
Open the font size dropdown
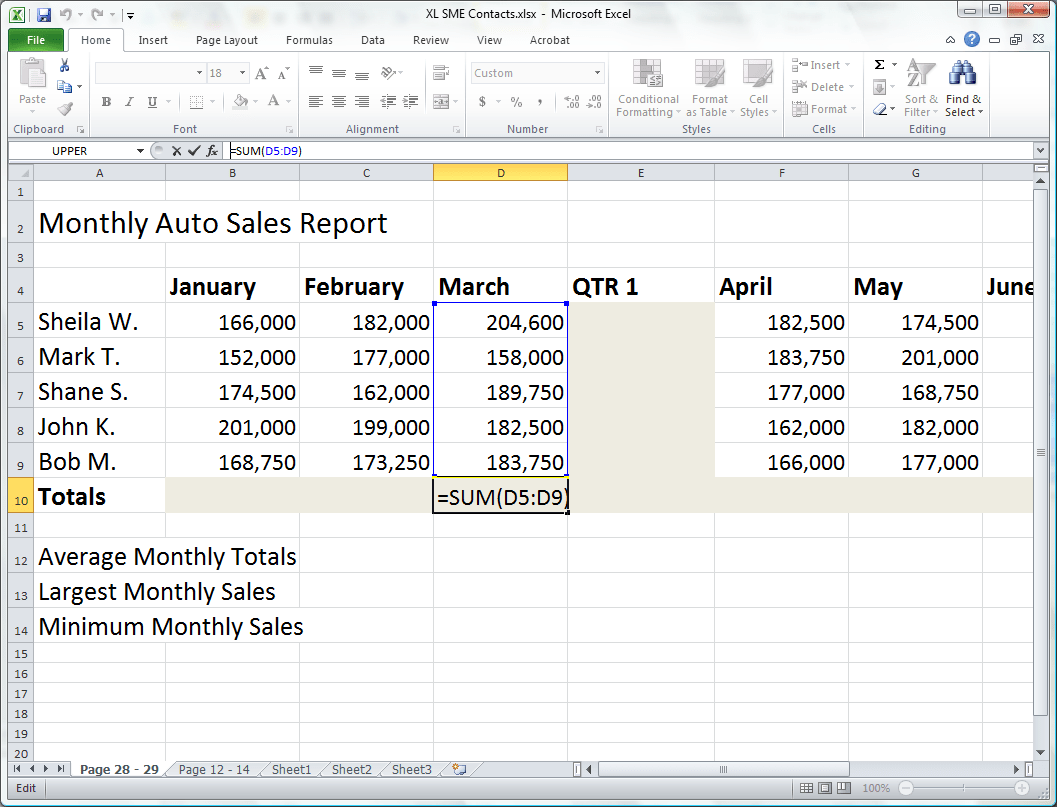242,73
